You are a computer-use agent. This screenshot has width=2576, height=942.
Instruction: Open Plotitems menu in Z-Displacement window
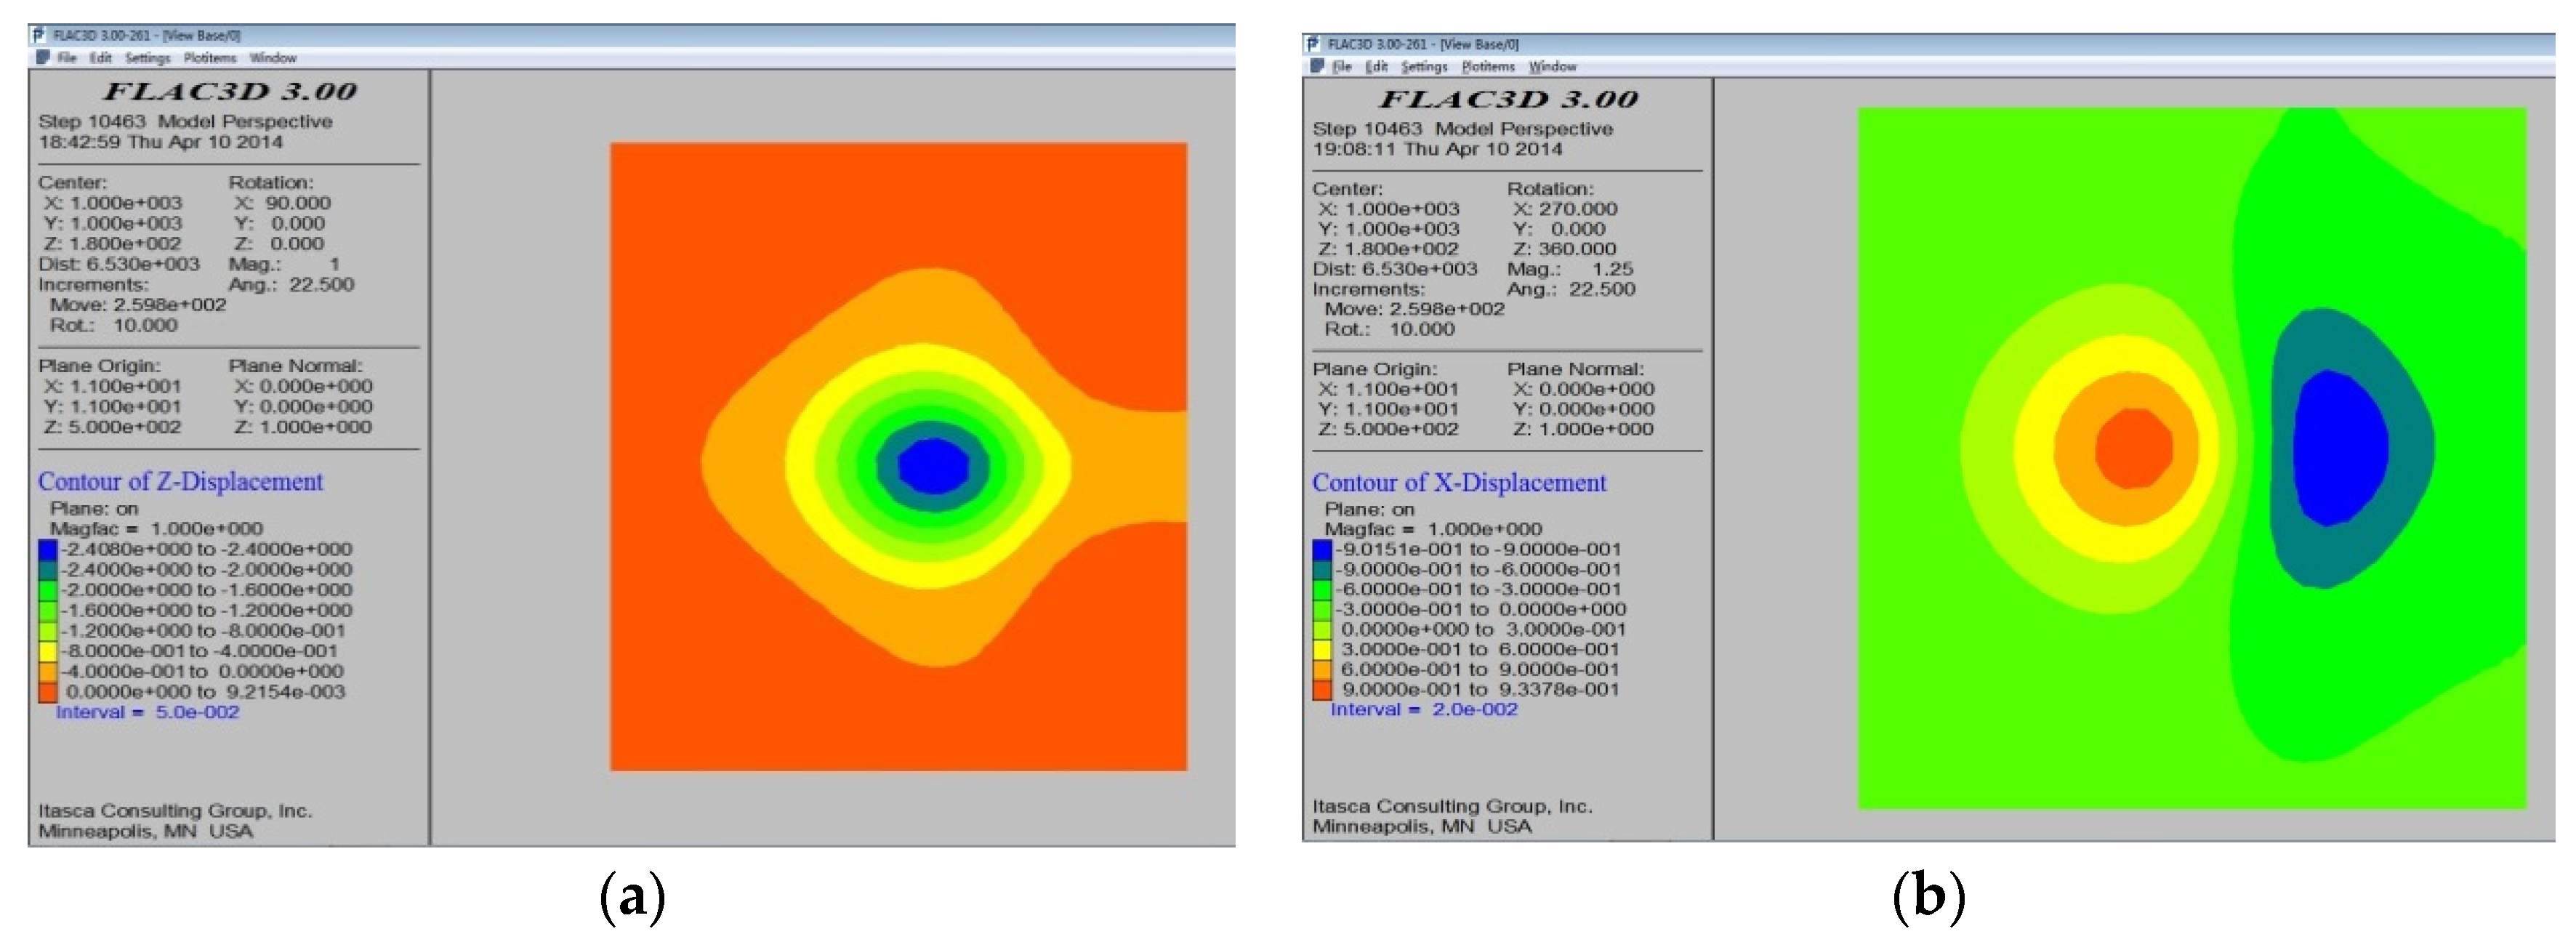click(x=210, y=58)
